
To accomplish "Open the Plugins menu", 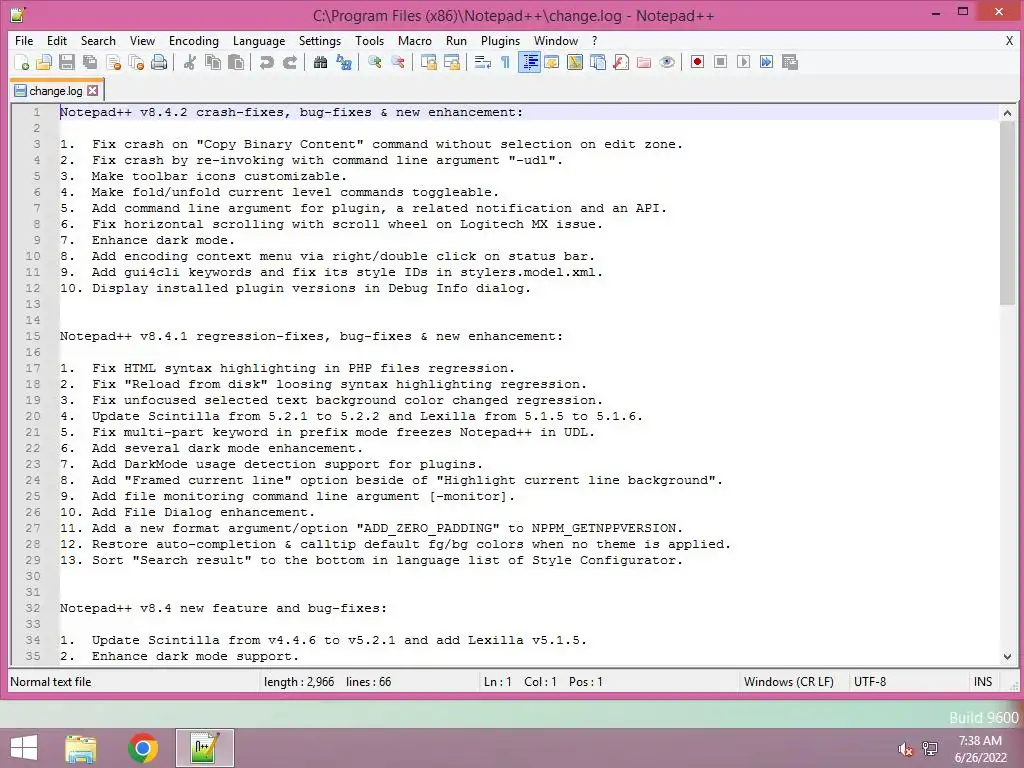I will tap(500, 40).
